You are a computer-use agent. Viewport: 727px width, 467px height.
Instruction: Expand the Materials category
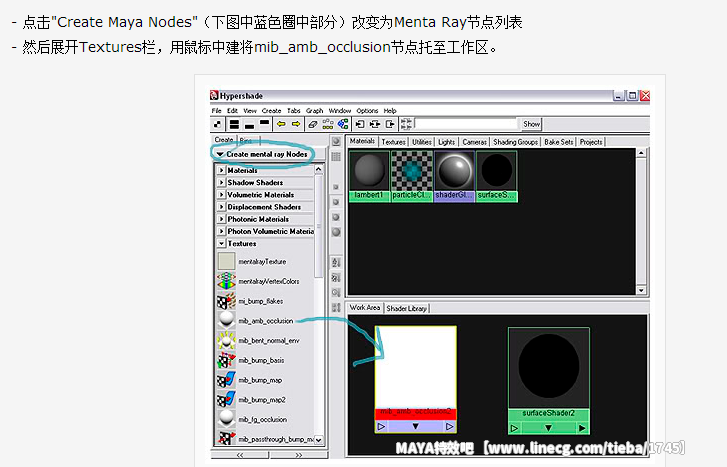pos(221,170)
